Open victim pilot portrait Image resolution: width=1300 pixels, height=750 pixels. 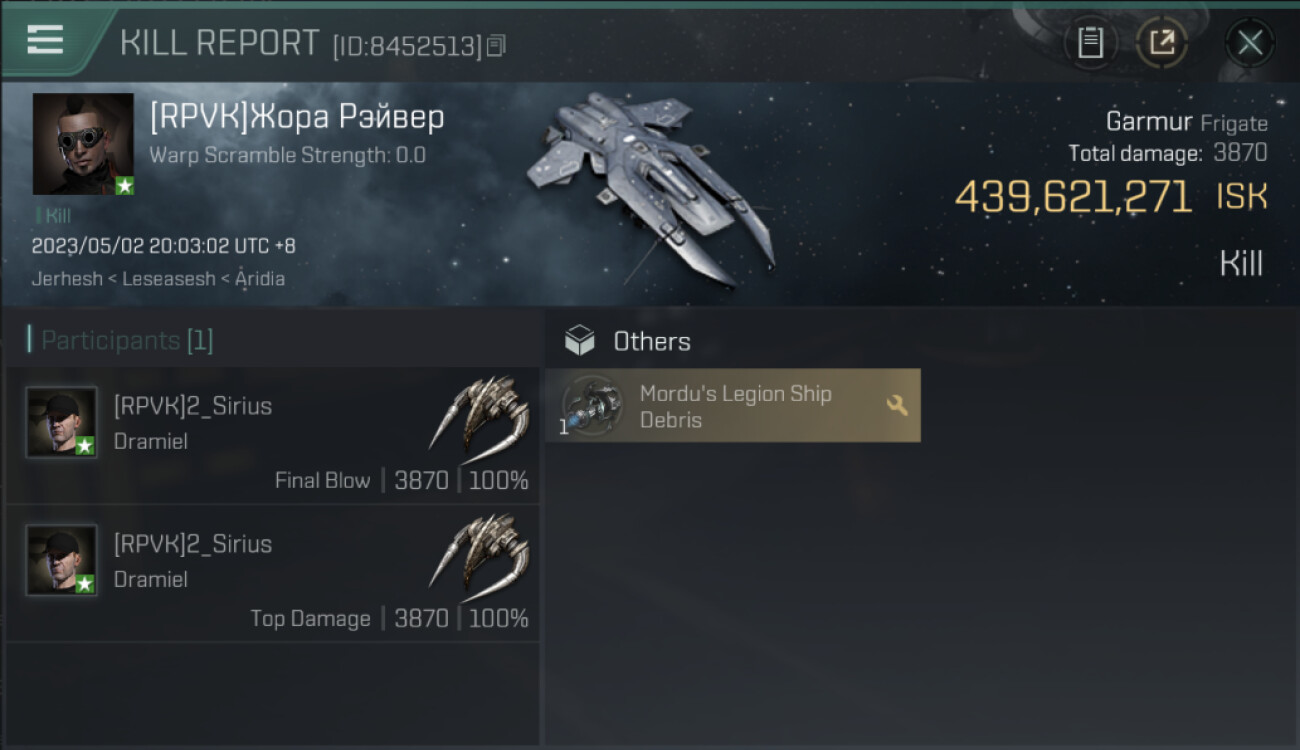coord(83,144)
